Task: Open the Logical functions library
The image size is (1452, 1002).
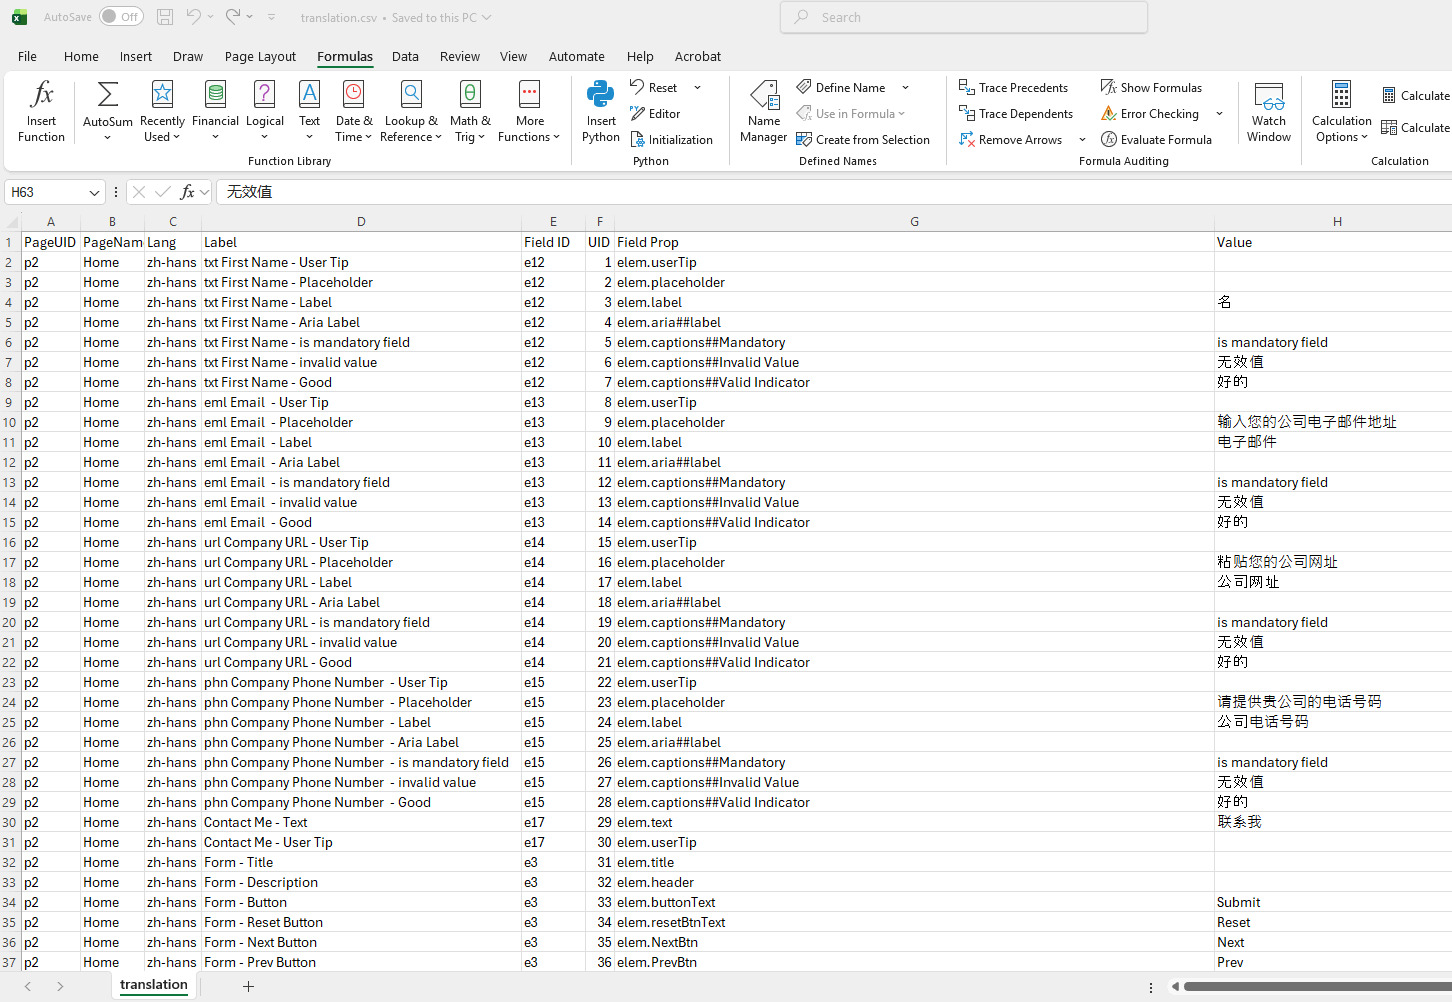Action: [x=264, y=111]
